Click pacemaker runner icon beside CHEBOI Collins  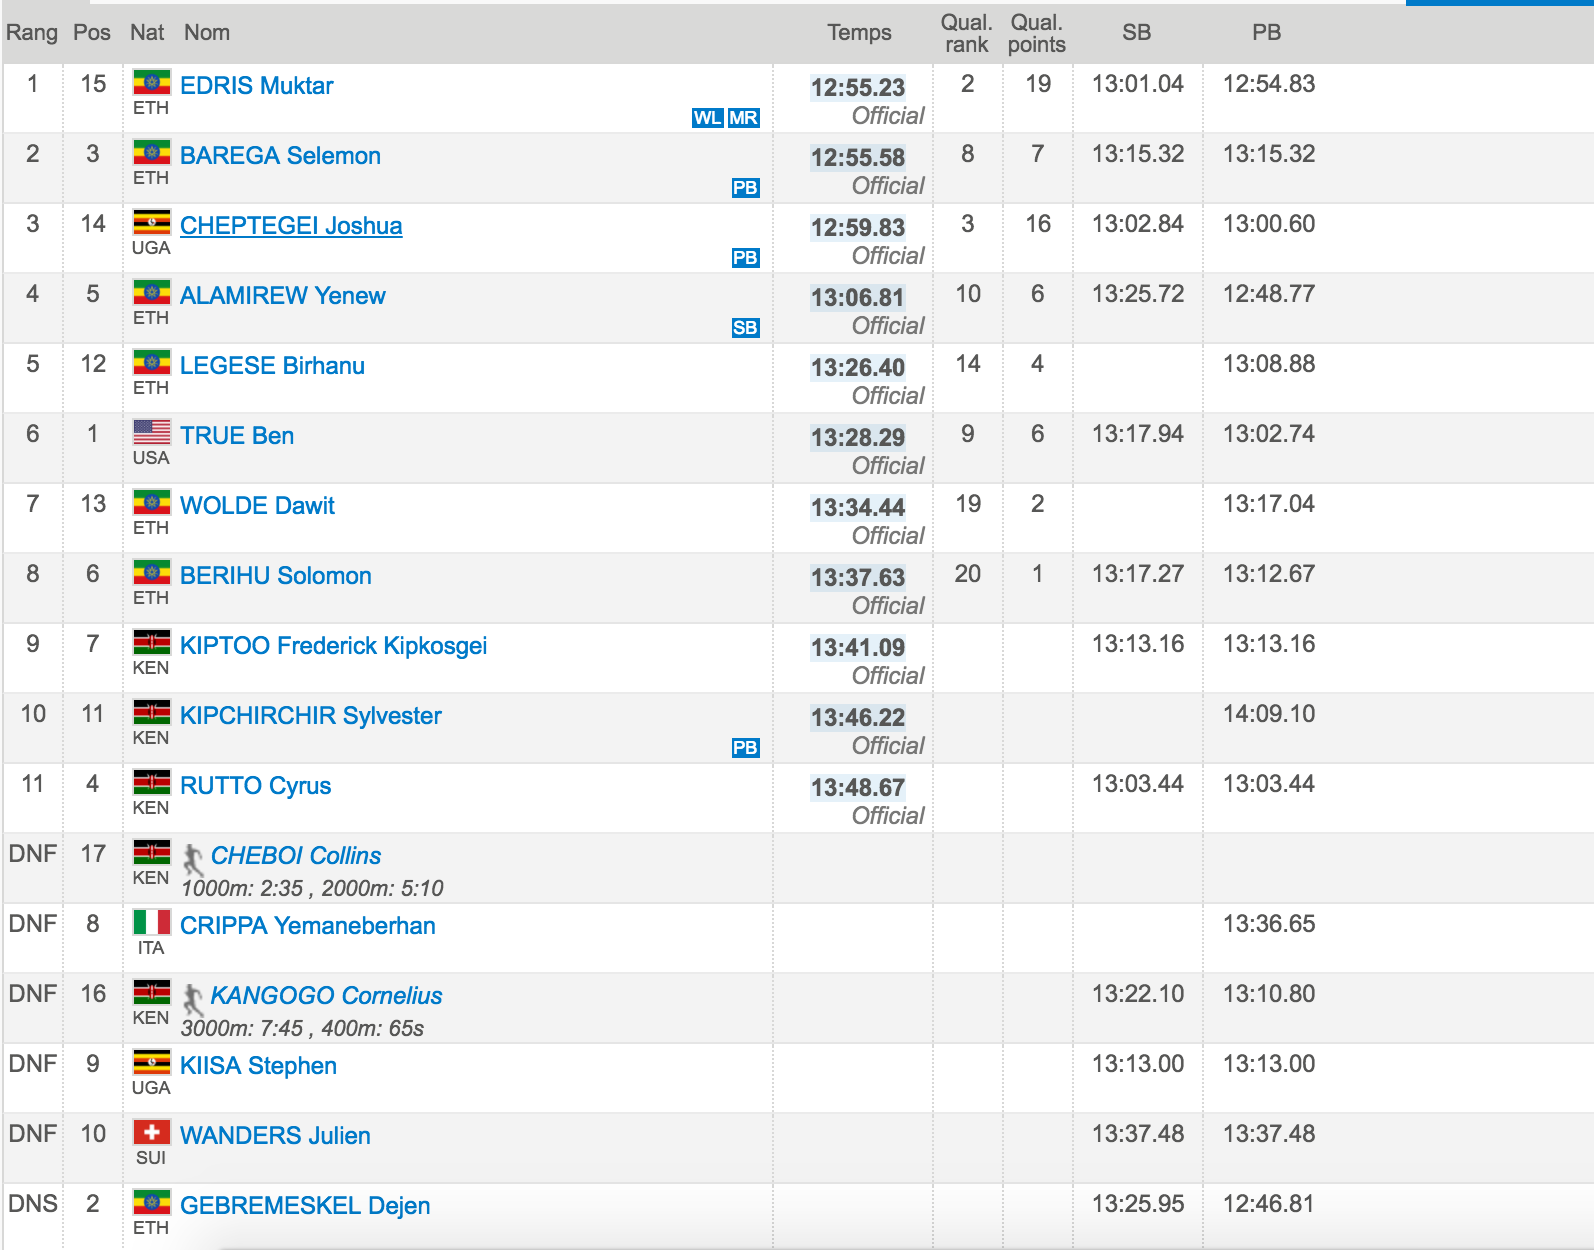point(193,858)
